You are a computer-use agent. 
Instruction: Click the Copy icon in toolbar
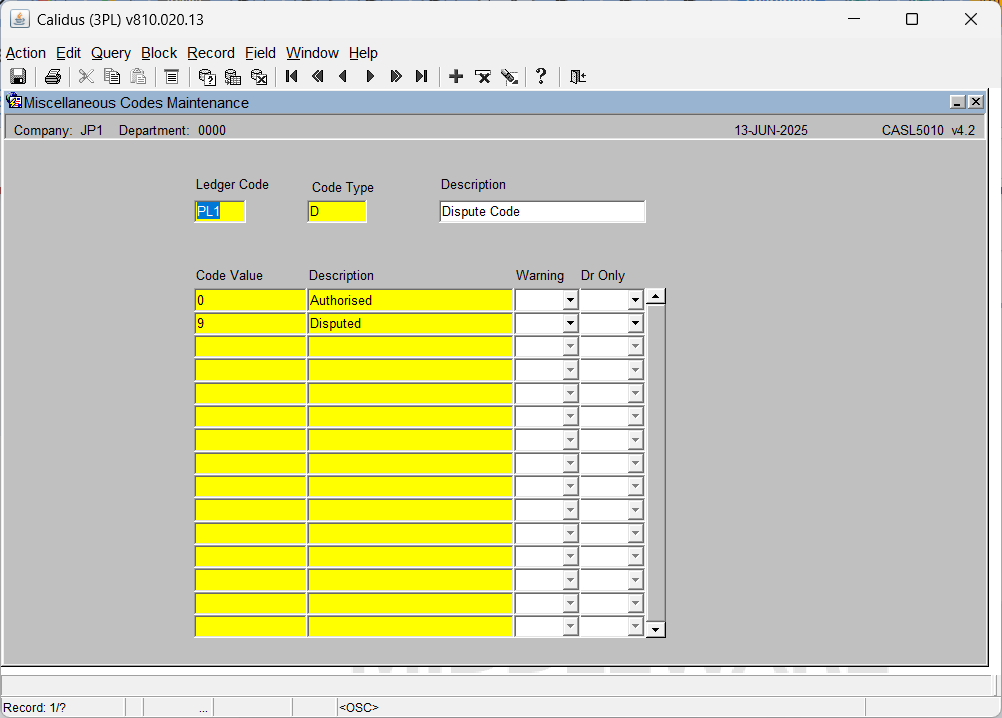(112, 77)
